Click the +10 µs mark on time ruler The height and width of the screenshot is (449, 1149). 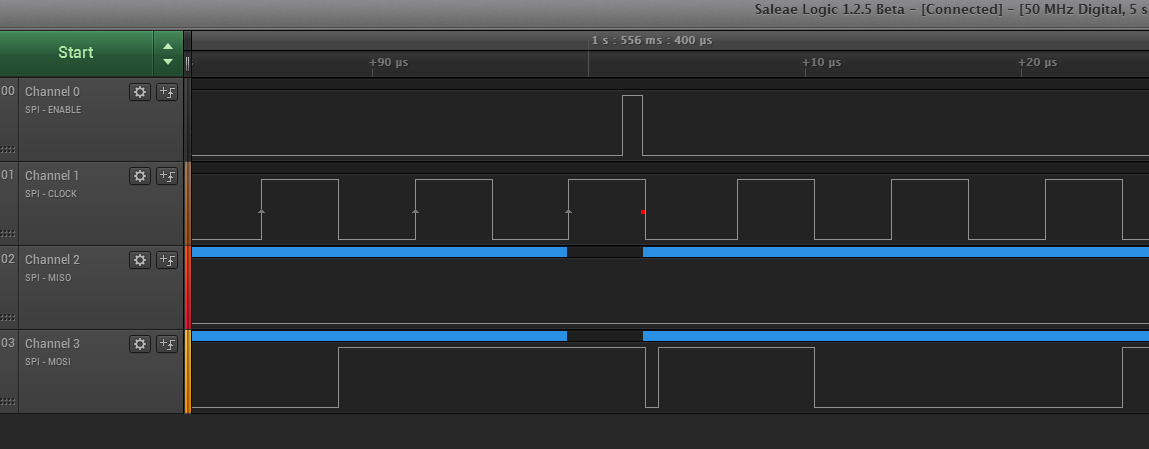click(x=821, y=63)
